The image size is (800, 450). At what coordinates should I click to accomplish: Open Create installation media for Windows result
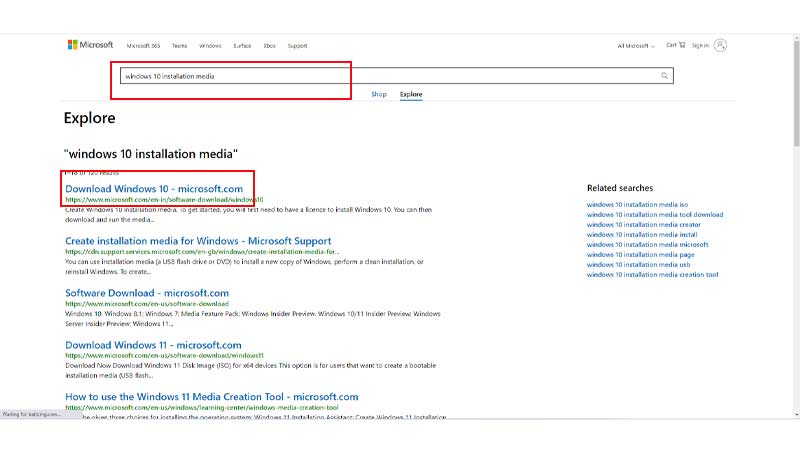click(198, 241)
